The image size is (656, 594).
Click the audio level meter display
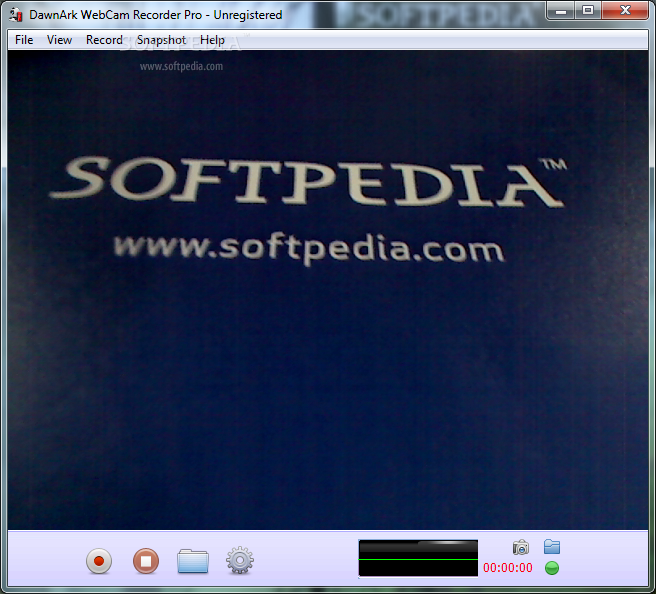pos(418,558)
